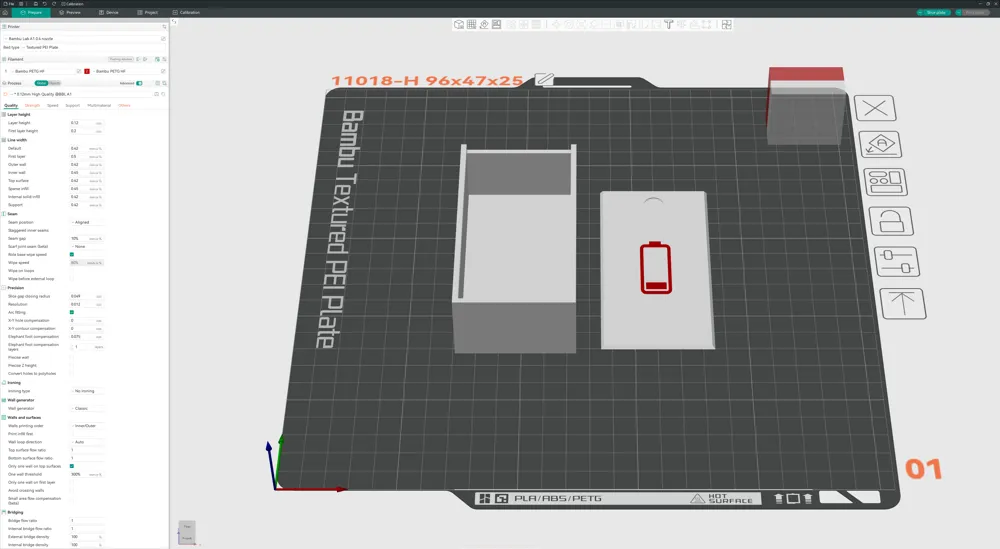This screenshot has width=1000, height=549.
Task: Switch Process scope to Objects
Action: pos(55,84)
